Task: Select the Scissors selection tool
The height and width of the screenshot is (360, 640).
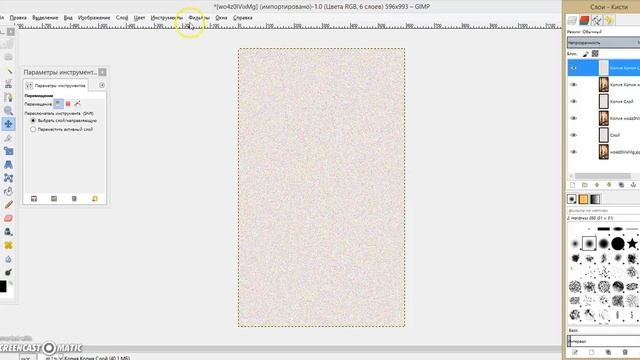Action: (8, 84)
